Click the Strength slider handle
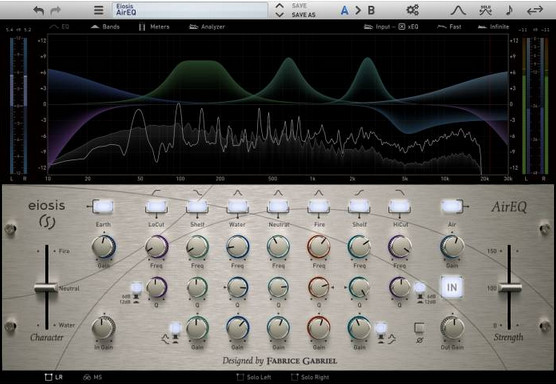Screen dimensions: 556x384 510,287
